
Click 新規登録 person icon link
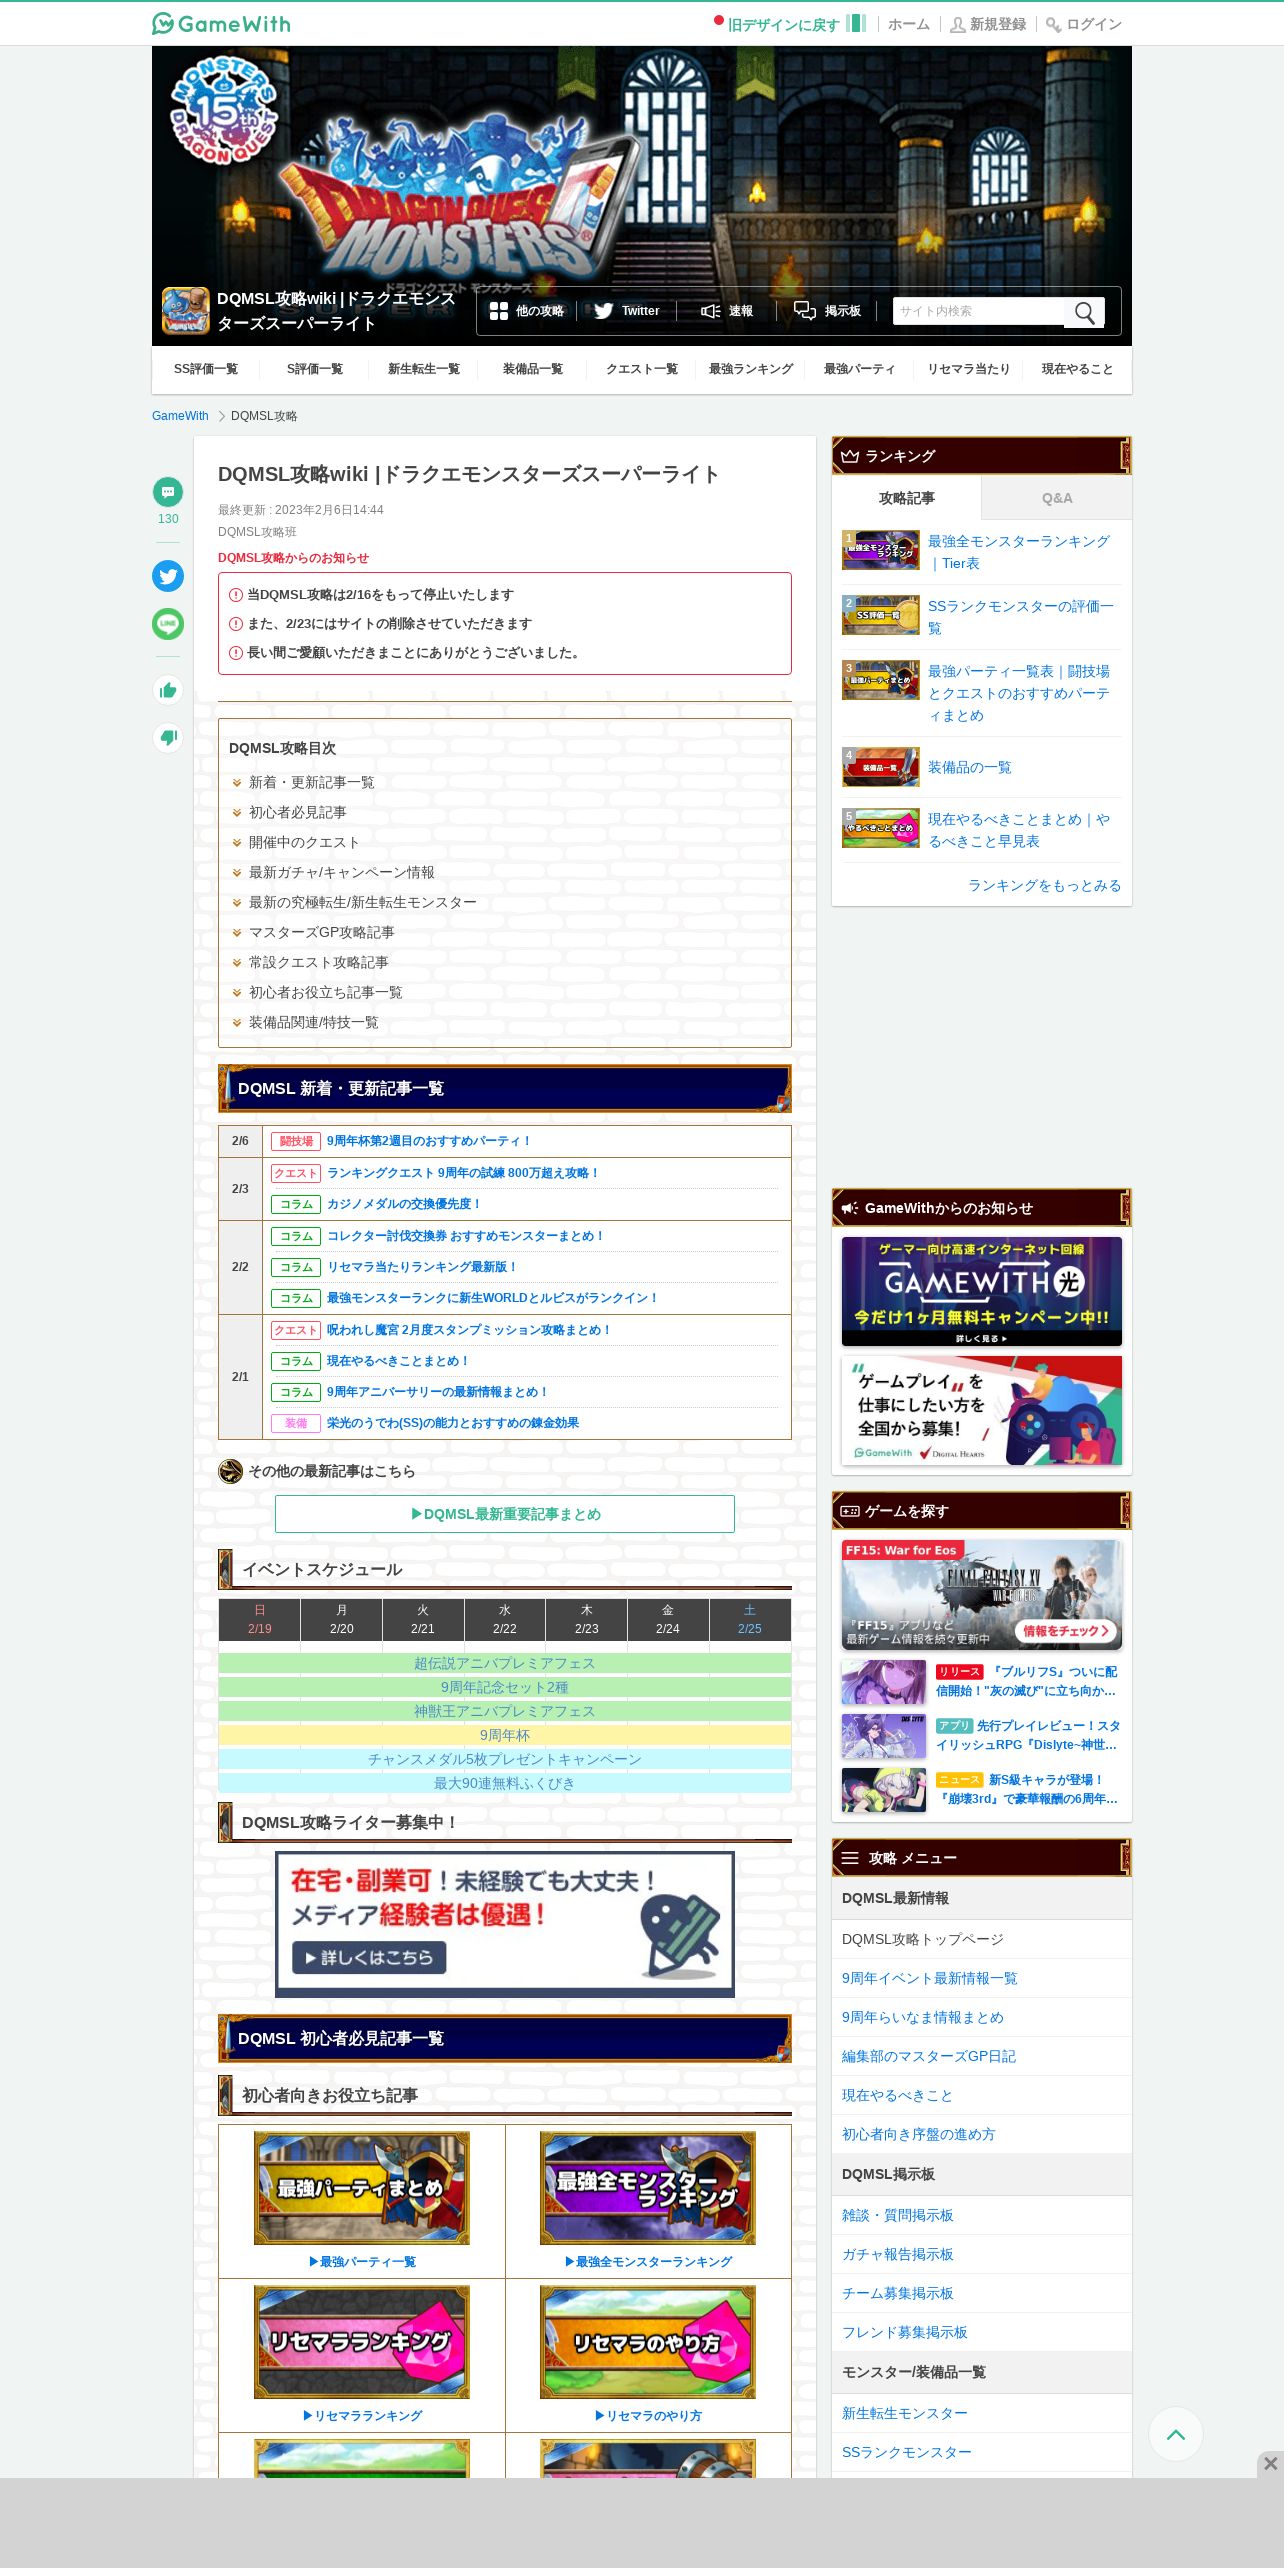coord(988,24)
